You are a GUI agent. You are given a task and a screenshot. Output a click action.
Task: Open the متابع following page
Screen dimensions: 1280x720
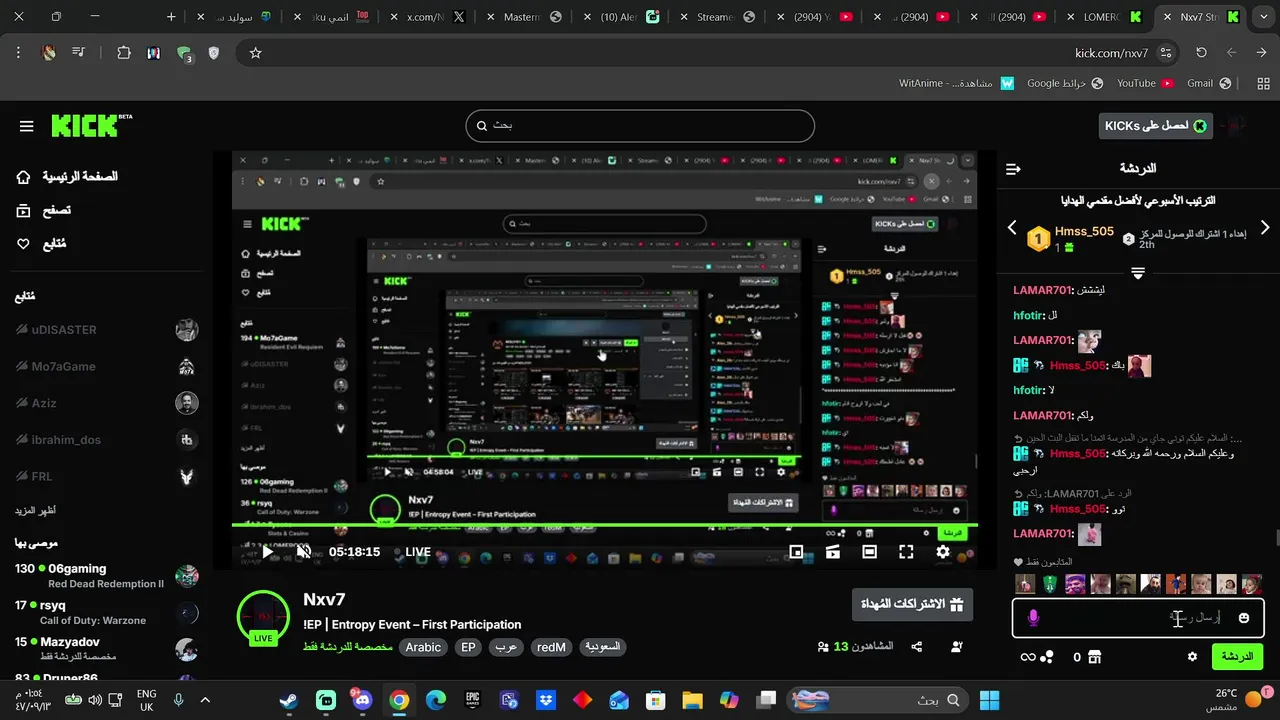(x=41, y=244)
